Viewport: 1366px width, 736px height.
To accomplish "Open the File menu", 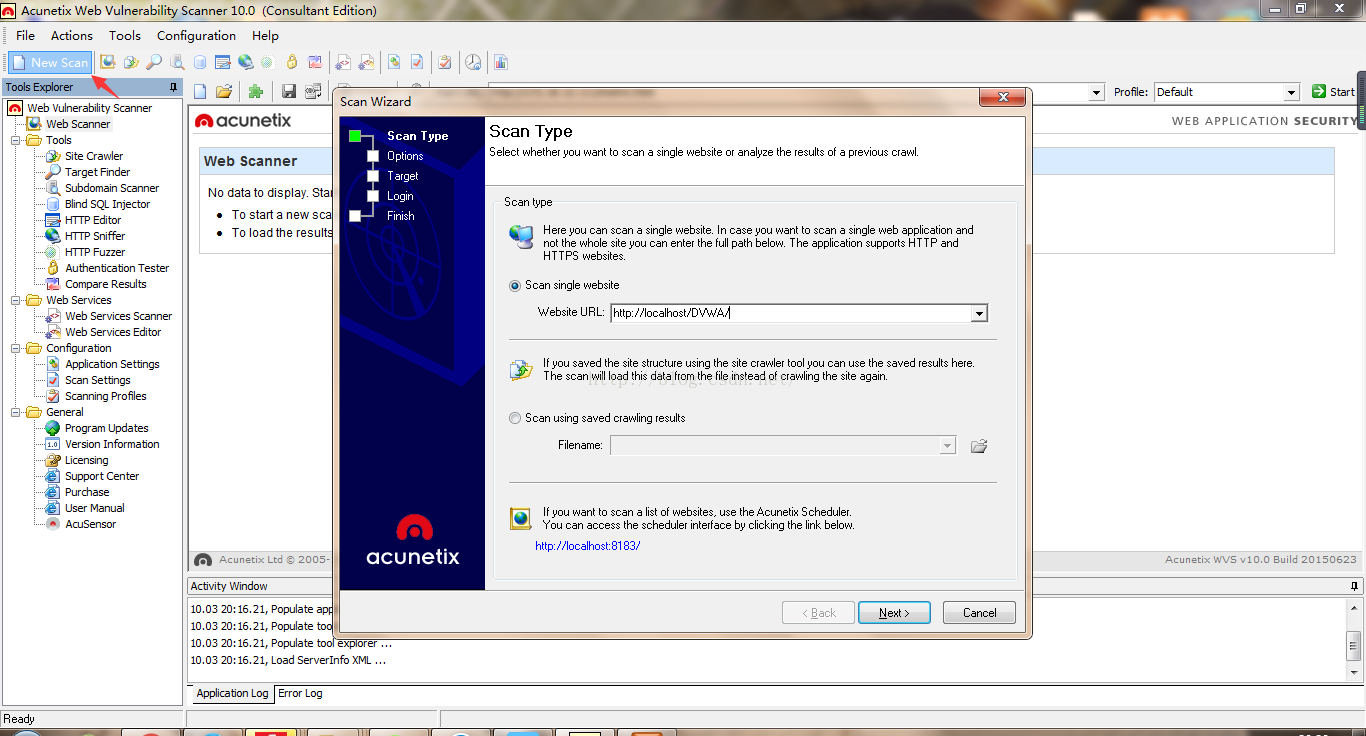I will (25, 36).
